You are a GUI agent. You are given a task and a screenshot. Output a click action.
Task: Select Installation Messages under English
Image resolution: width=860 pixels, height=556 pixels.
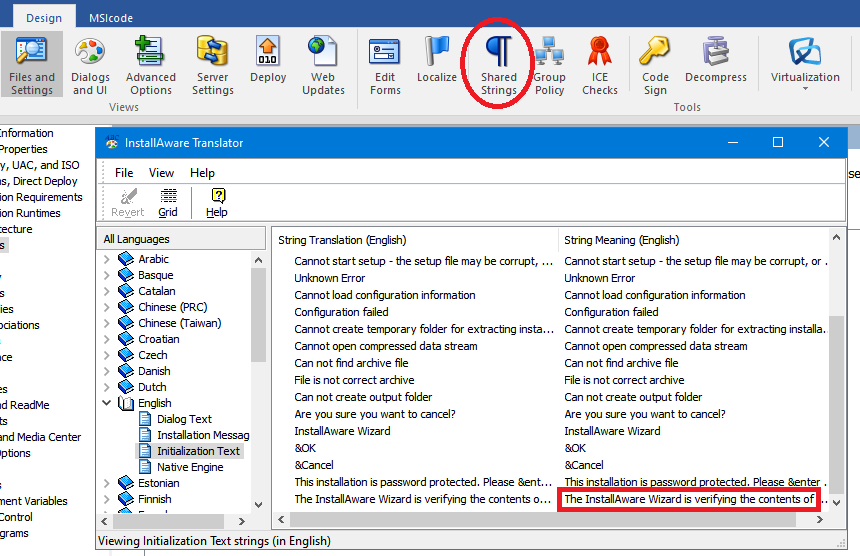coord(203,435)
